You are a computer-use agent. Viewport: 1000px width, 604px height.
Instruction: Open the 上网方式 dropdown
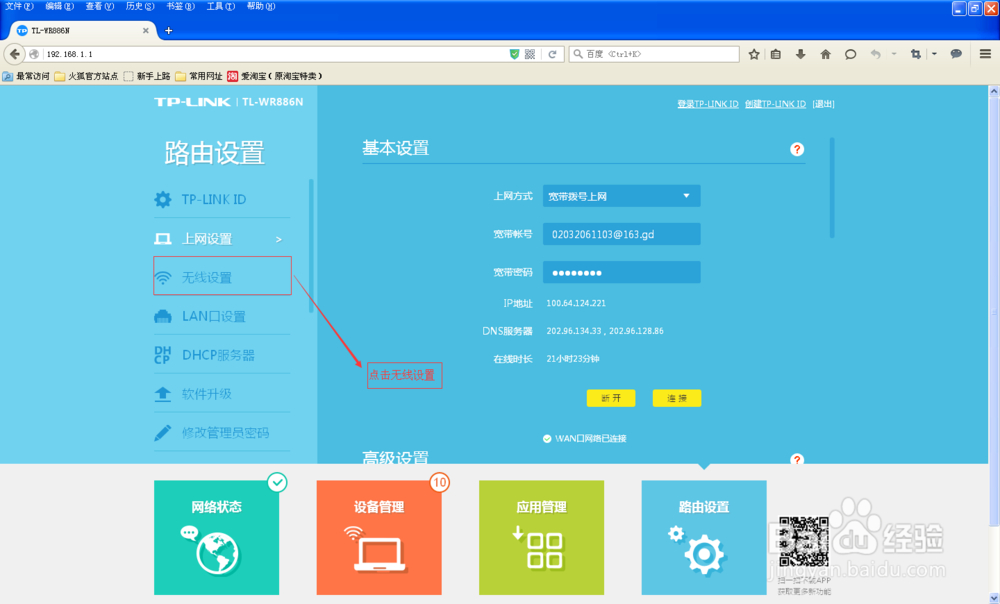pyautogui.click(x=621, y=196)
